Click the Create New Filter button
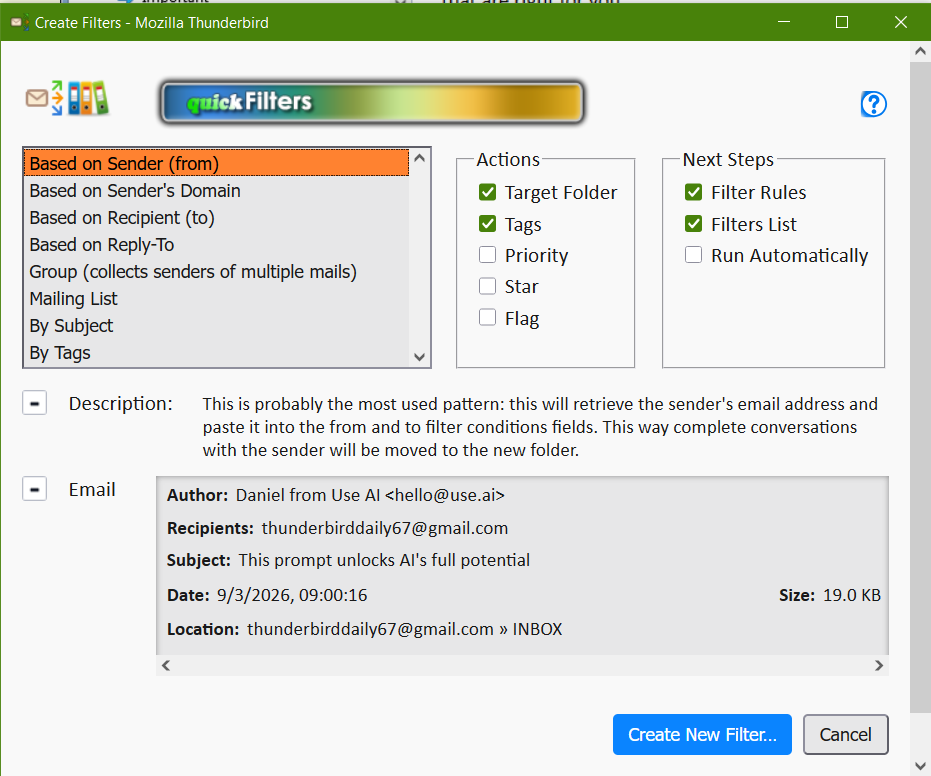 pyautogui.click(x=702, y=735)
